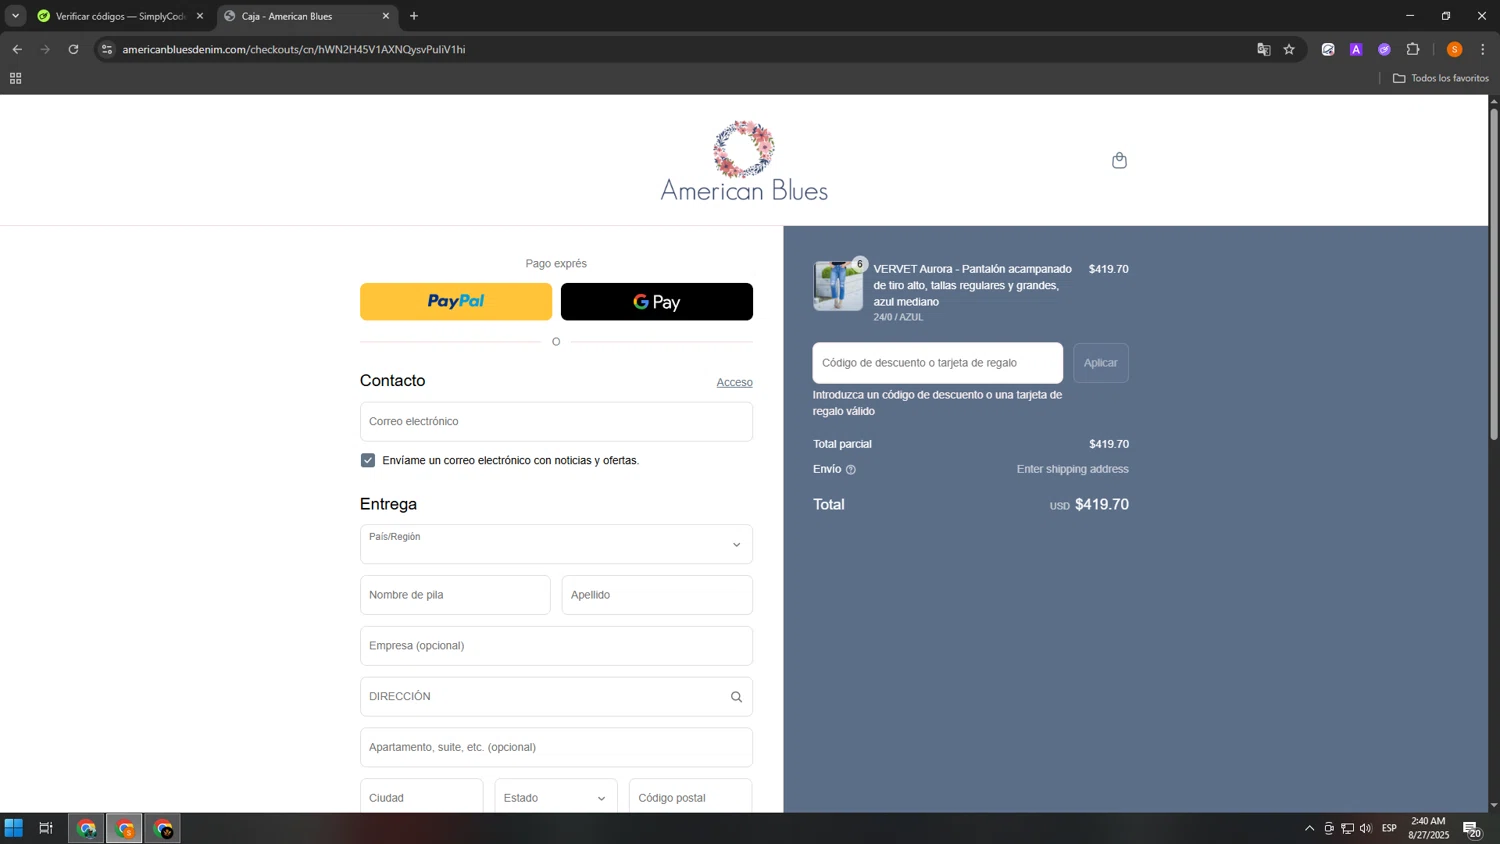Viewport: 1500px width, 844px height.
Task: Open Todos los favoritos folder
Action: (1441, 78)
